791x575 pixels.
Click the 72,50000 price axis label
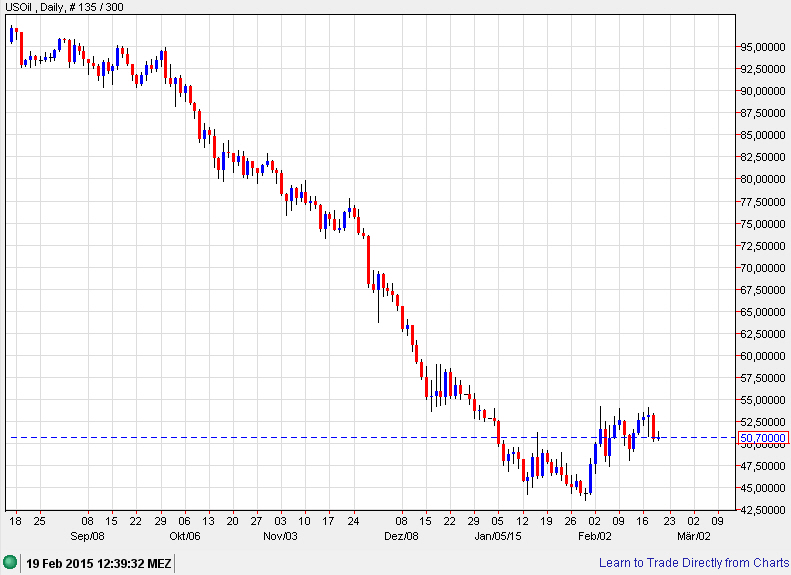coord(763,246)
